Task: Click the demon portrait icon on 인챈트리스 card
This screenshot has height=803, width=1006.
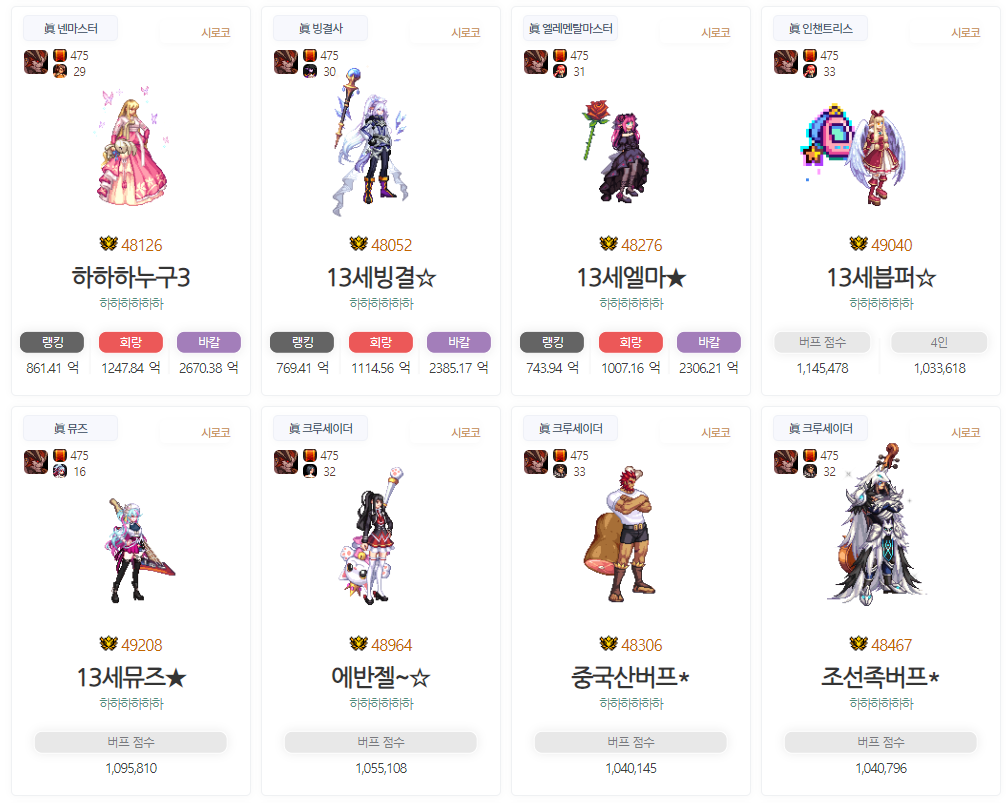Action: (x=785, y=62)
